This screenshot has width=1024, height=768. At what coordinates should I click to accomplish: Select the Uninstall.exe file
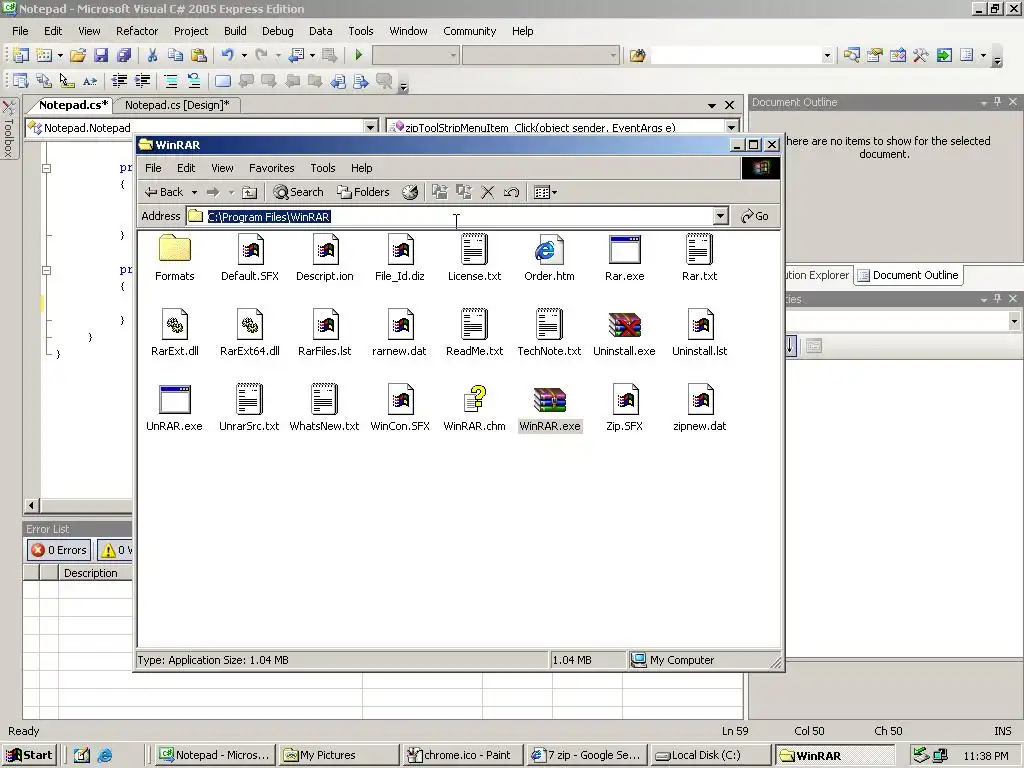click(624, 333)
